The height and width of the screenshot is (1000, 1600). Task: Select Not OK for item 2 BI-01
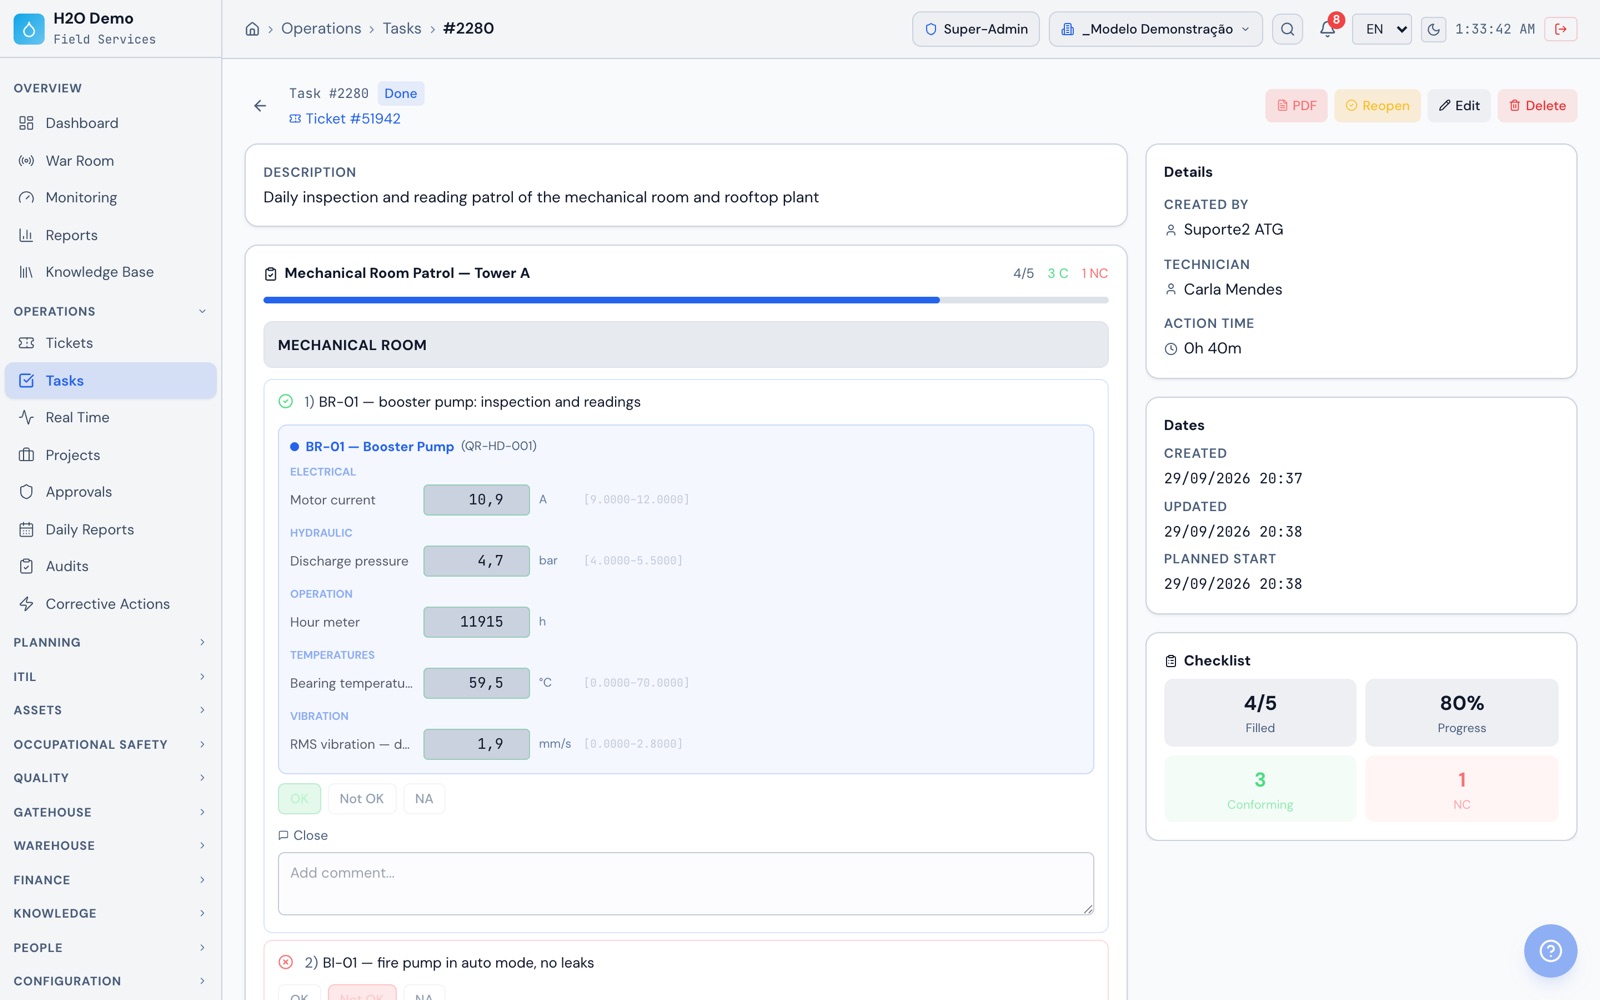pyautogui.click(x=361, y=993)
